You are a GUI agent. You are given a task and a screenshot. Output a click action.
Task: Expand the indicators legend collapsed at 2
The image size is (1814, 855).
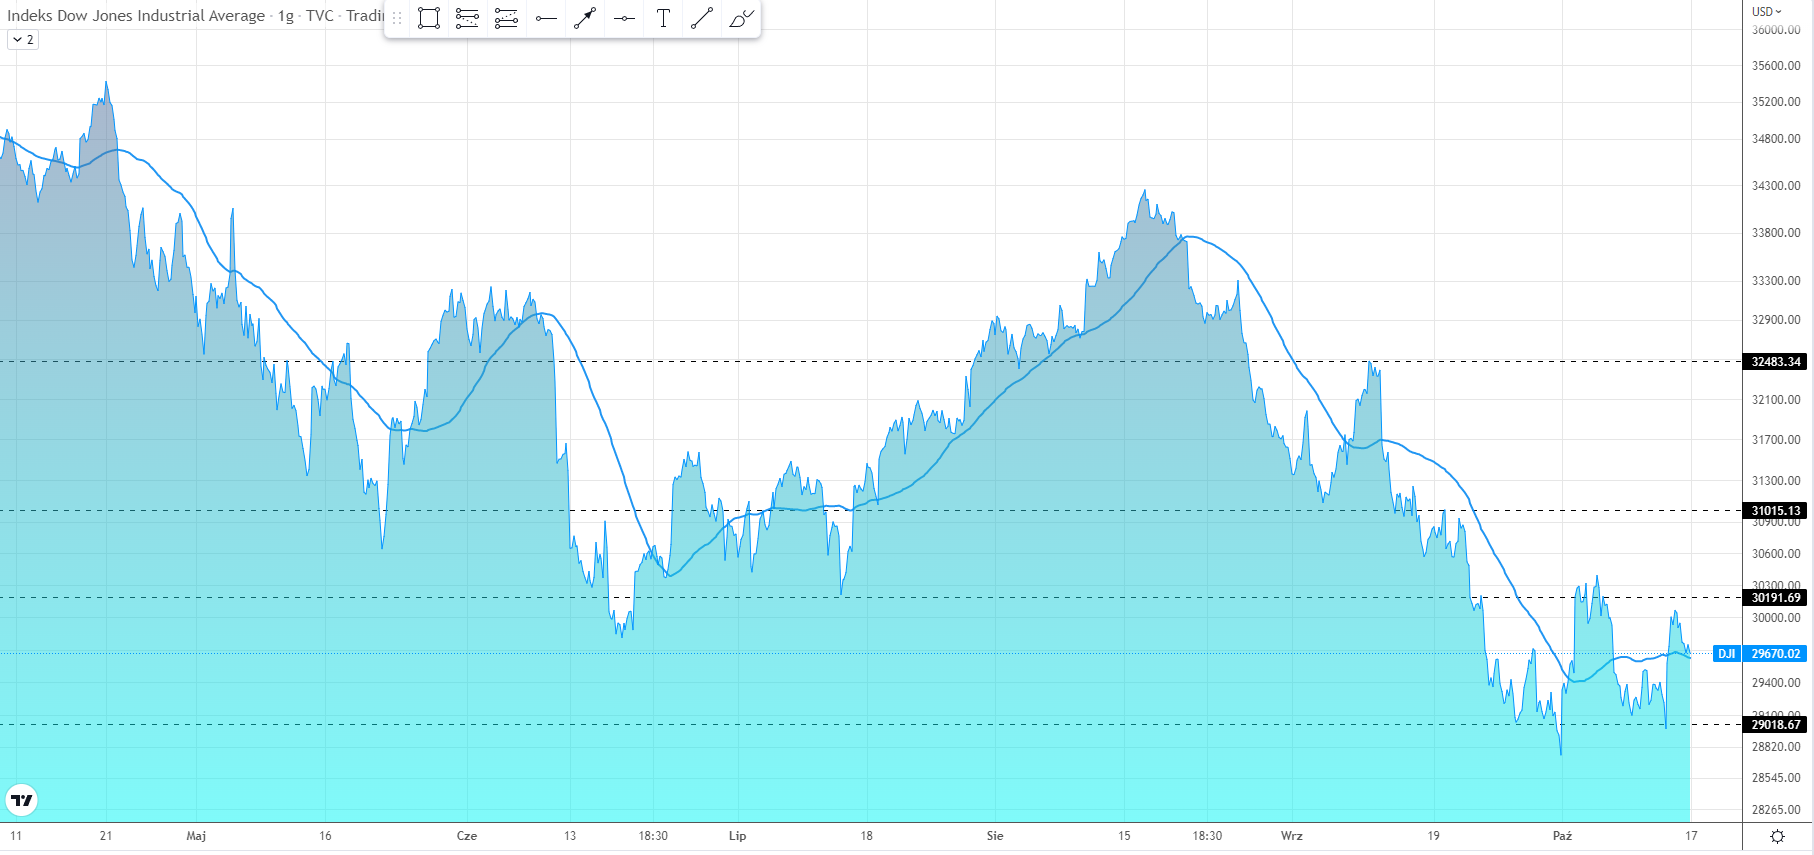click(23, 40)
